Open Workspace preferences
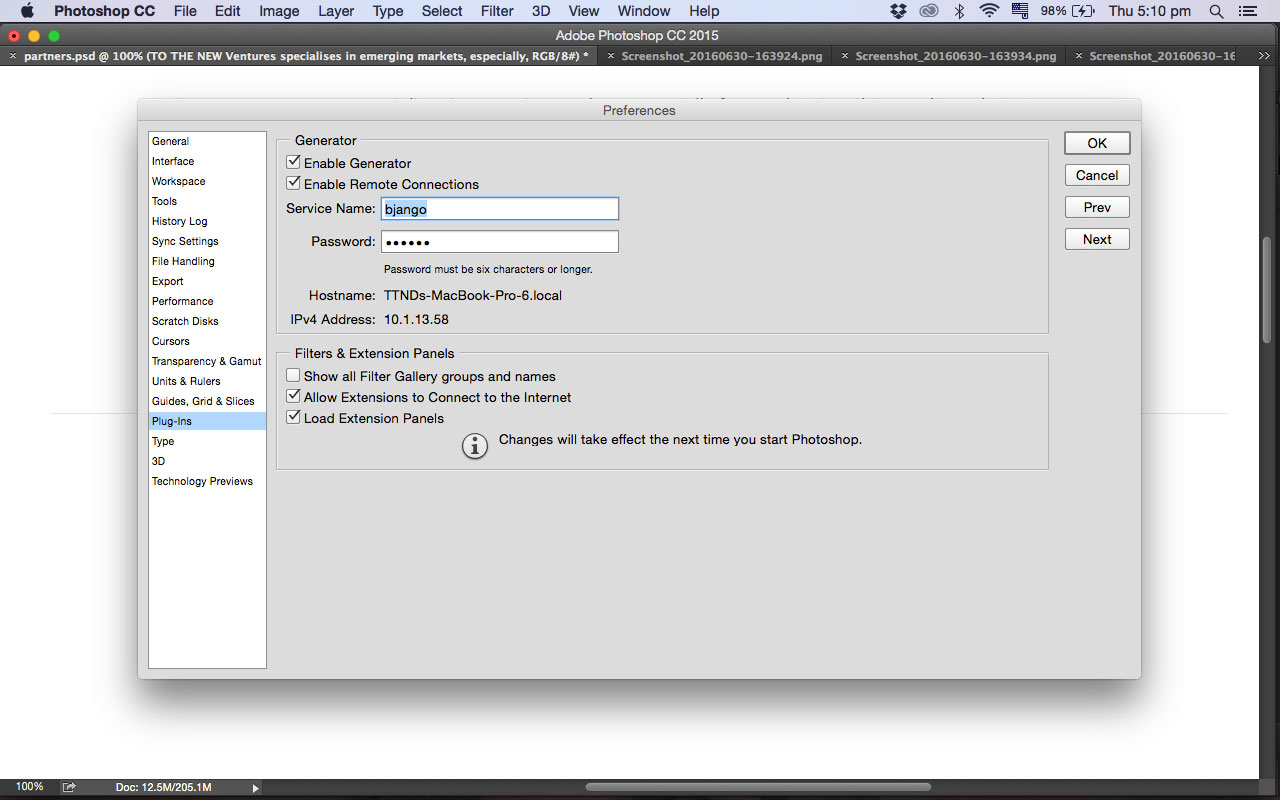This screenshot has width=1280, height=800. (207, 181)
